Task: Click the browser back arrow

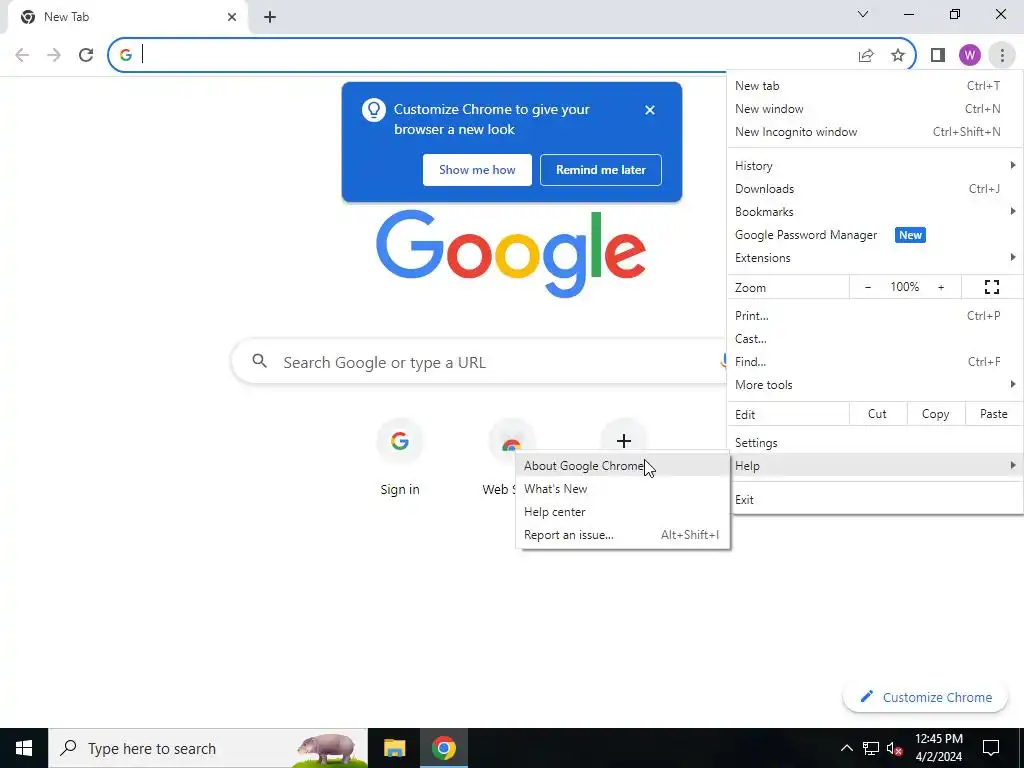Action: pos(22,55)
